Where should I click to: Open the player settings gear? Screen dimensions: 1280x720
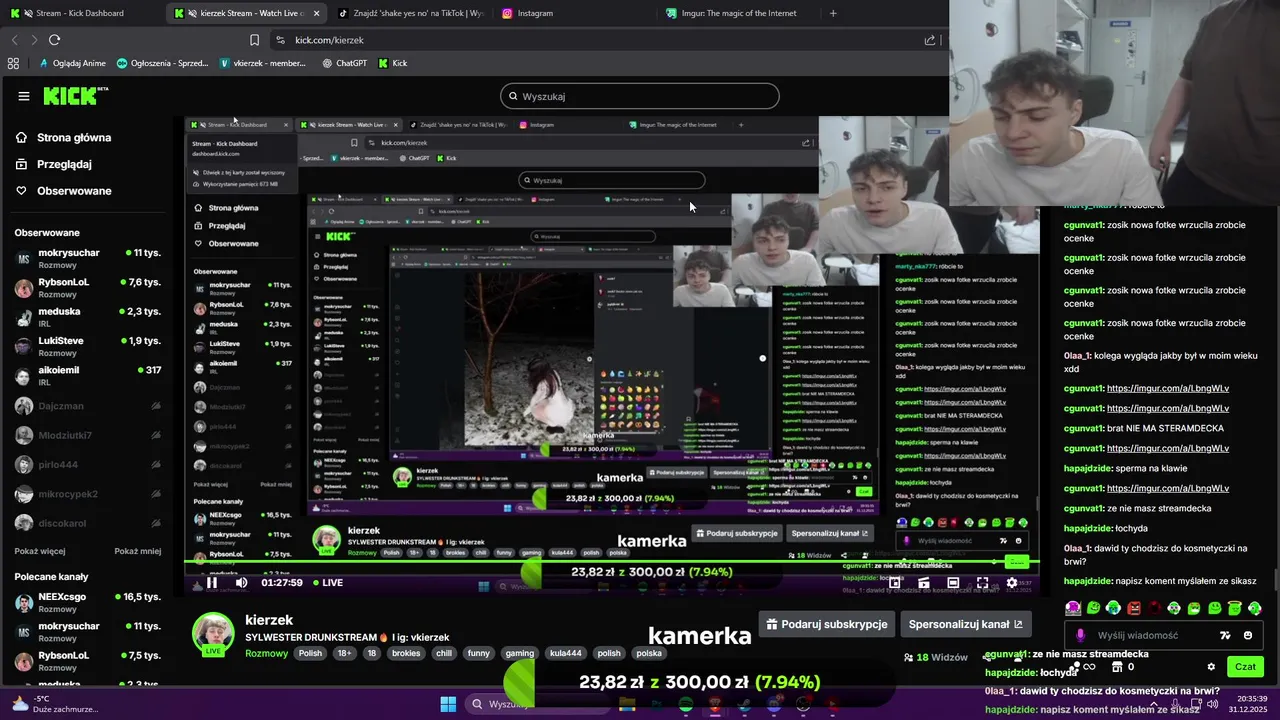click(1011, 583)
